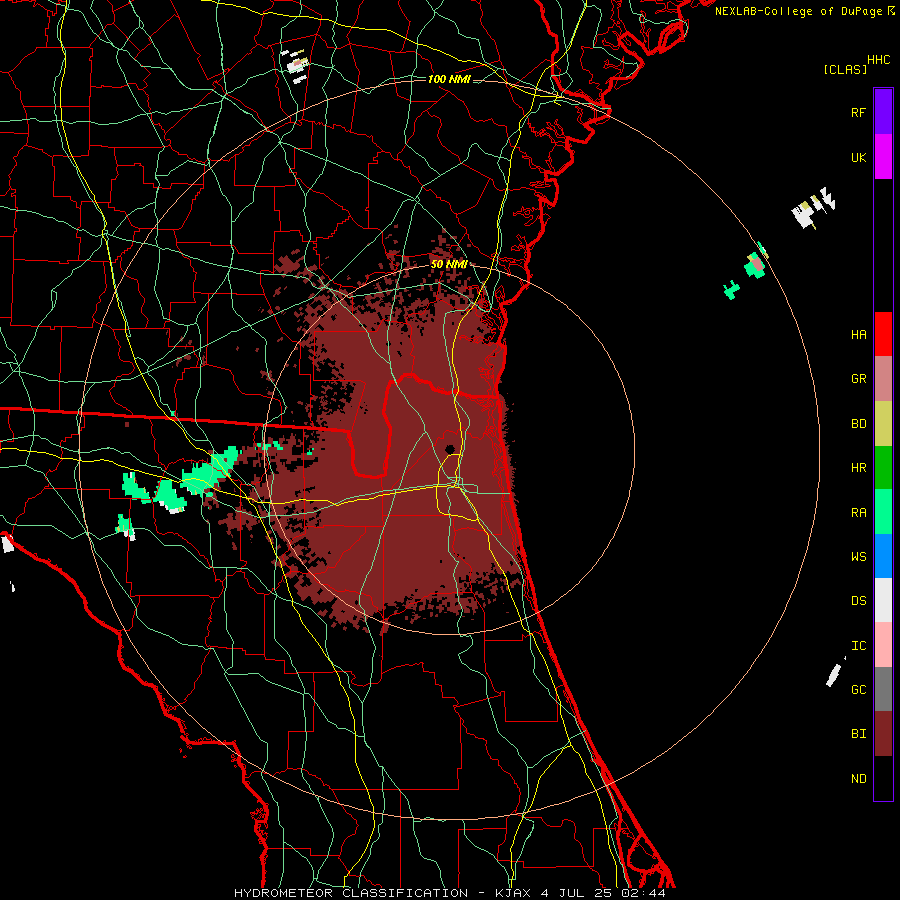Click the RF legend label
The height and width of the screenshot is (900, 900).
[858, 112]
